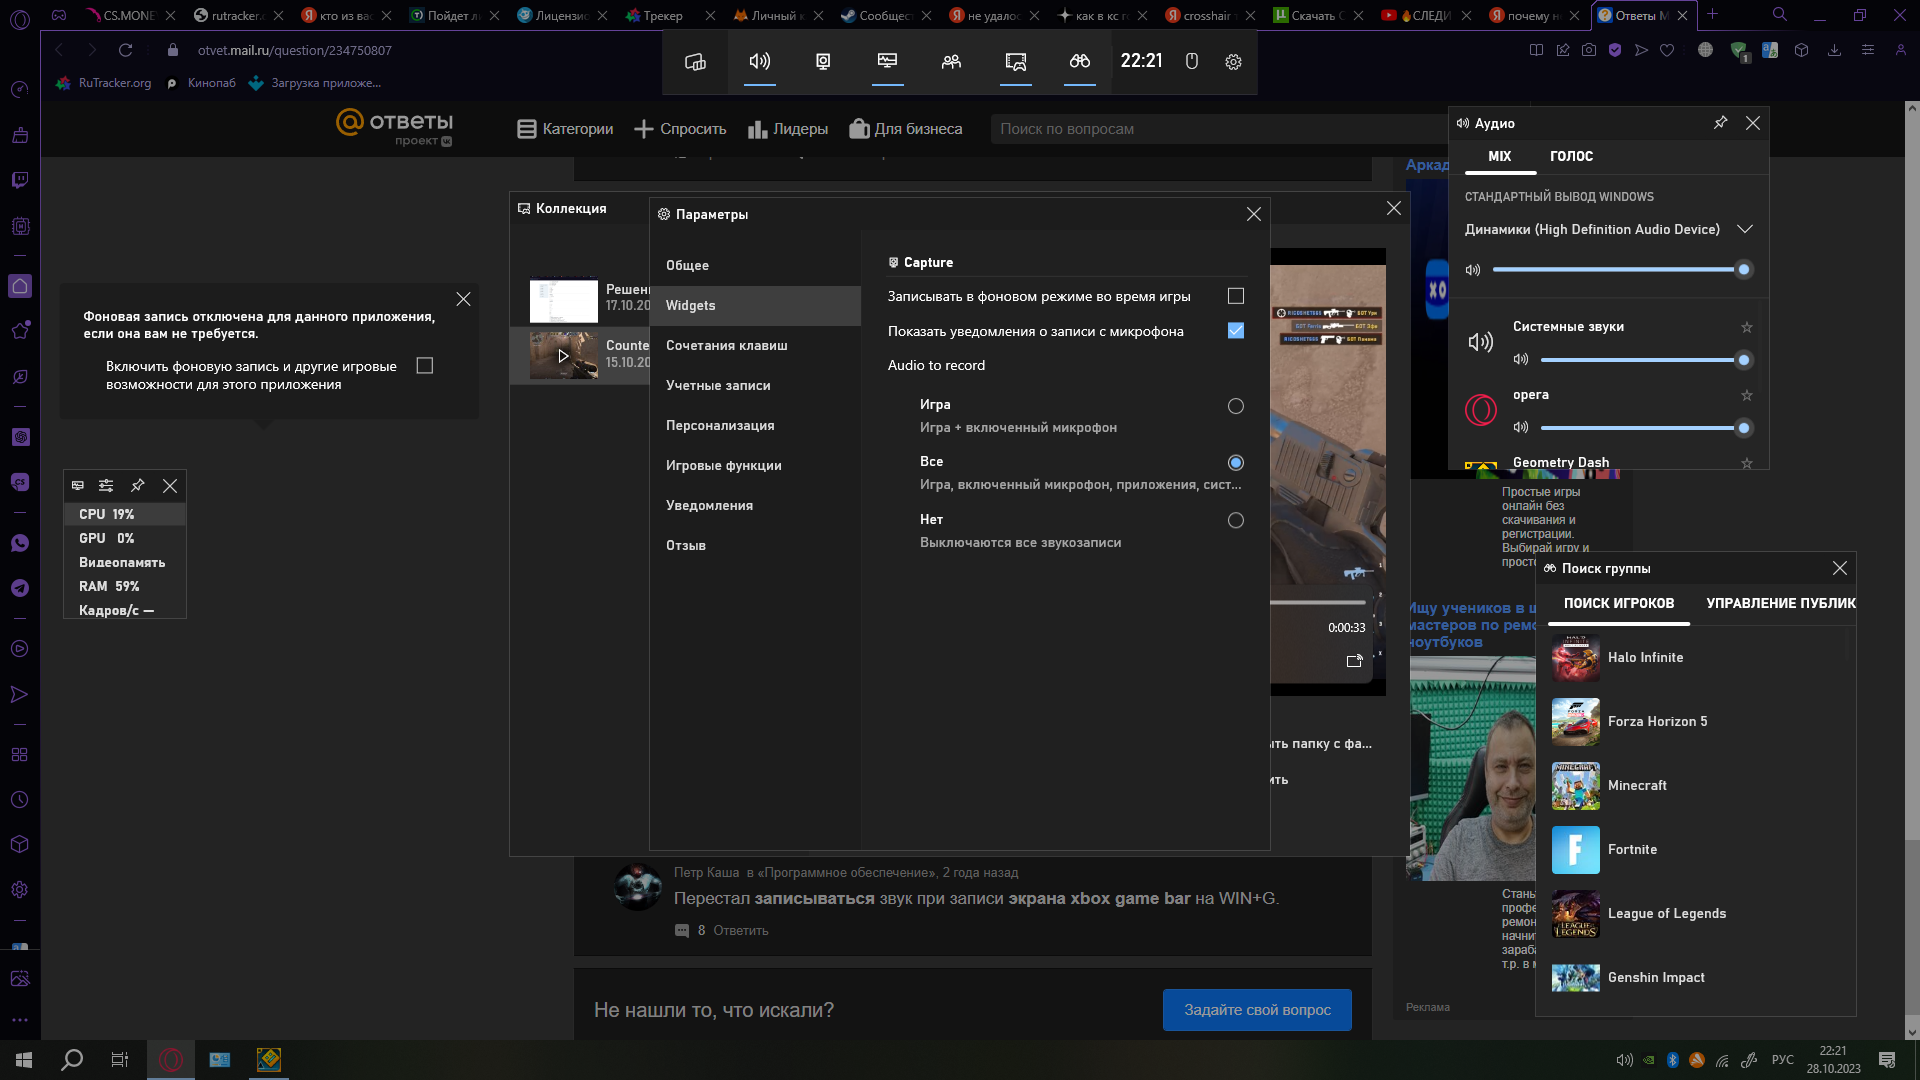The height and width of the screenshot is (1080, 1920).
Task: Toggle the graph view icon in Performance widget
Action: (x=78, y=486)
